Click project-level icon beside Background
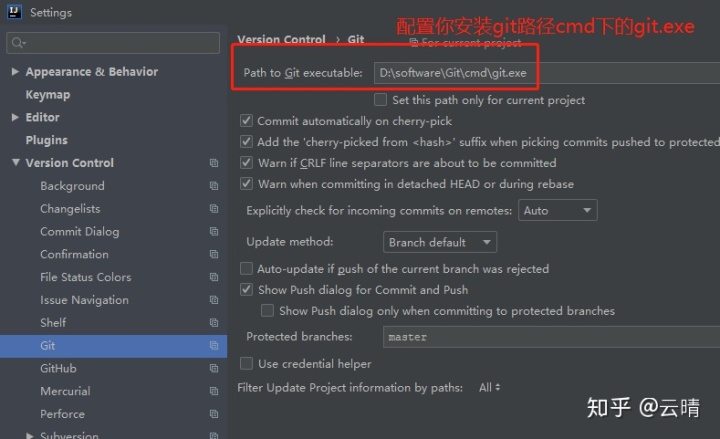The image size is (720, 439). [214, 186]
